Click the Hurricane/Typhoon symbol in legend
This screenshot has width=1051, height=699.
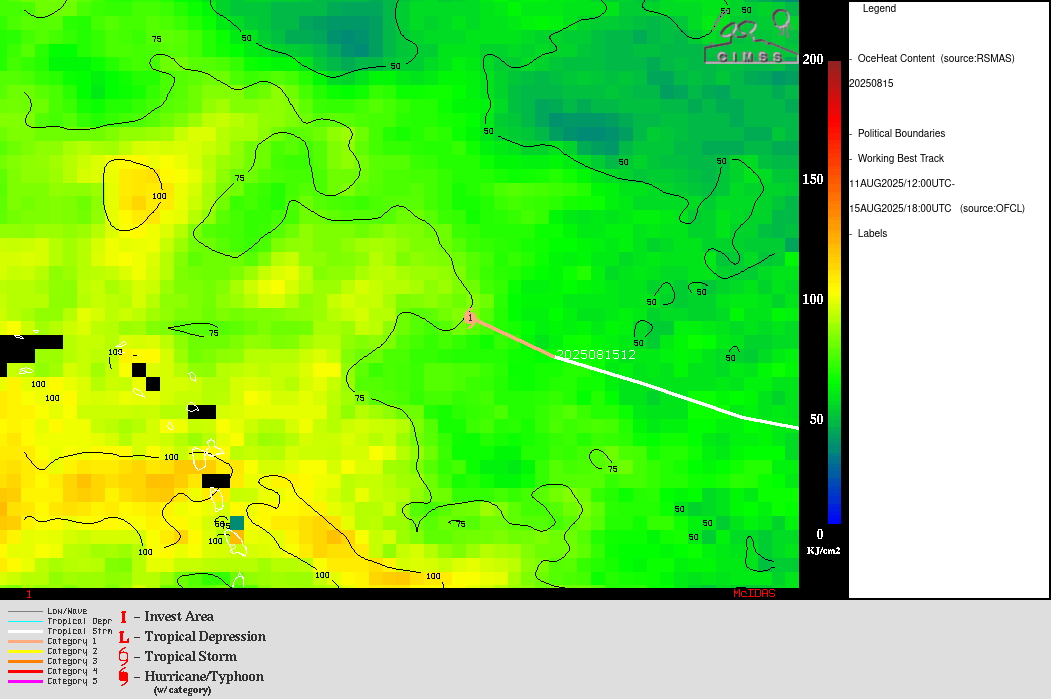click(123, 677)
